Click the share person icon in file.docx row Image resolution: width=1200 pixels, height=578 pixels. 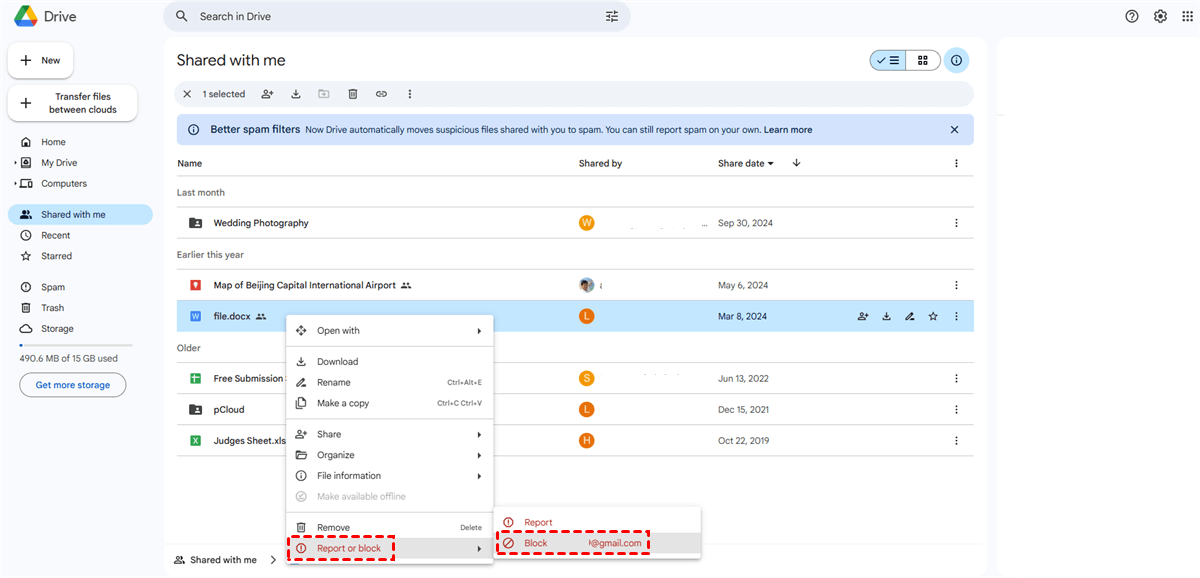863,317
